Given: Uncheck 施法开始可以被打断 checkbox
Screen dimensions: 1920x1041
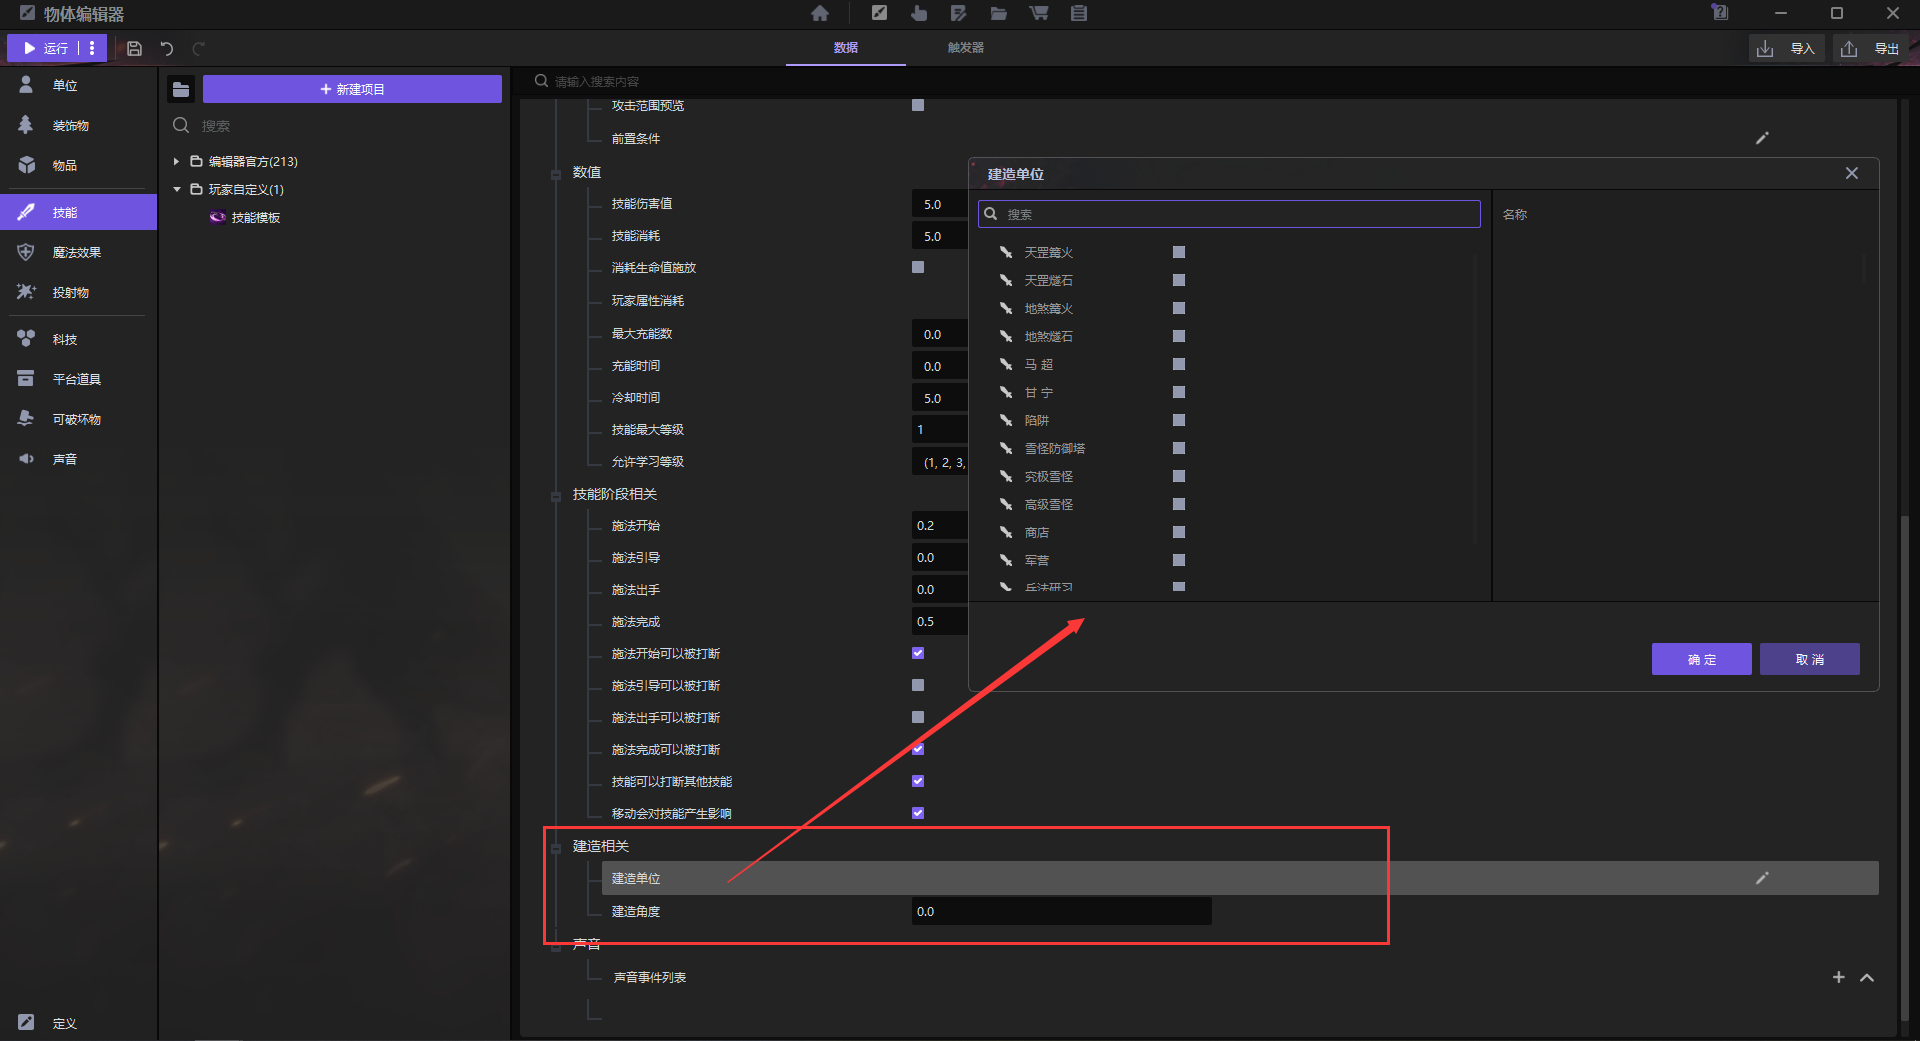Looking at the screenshot, I should coord(918,653).
